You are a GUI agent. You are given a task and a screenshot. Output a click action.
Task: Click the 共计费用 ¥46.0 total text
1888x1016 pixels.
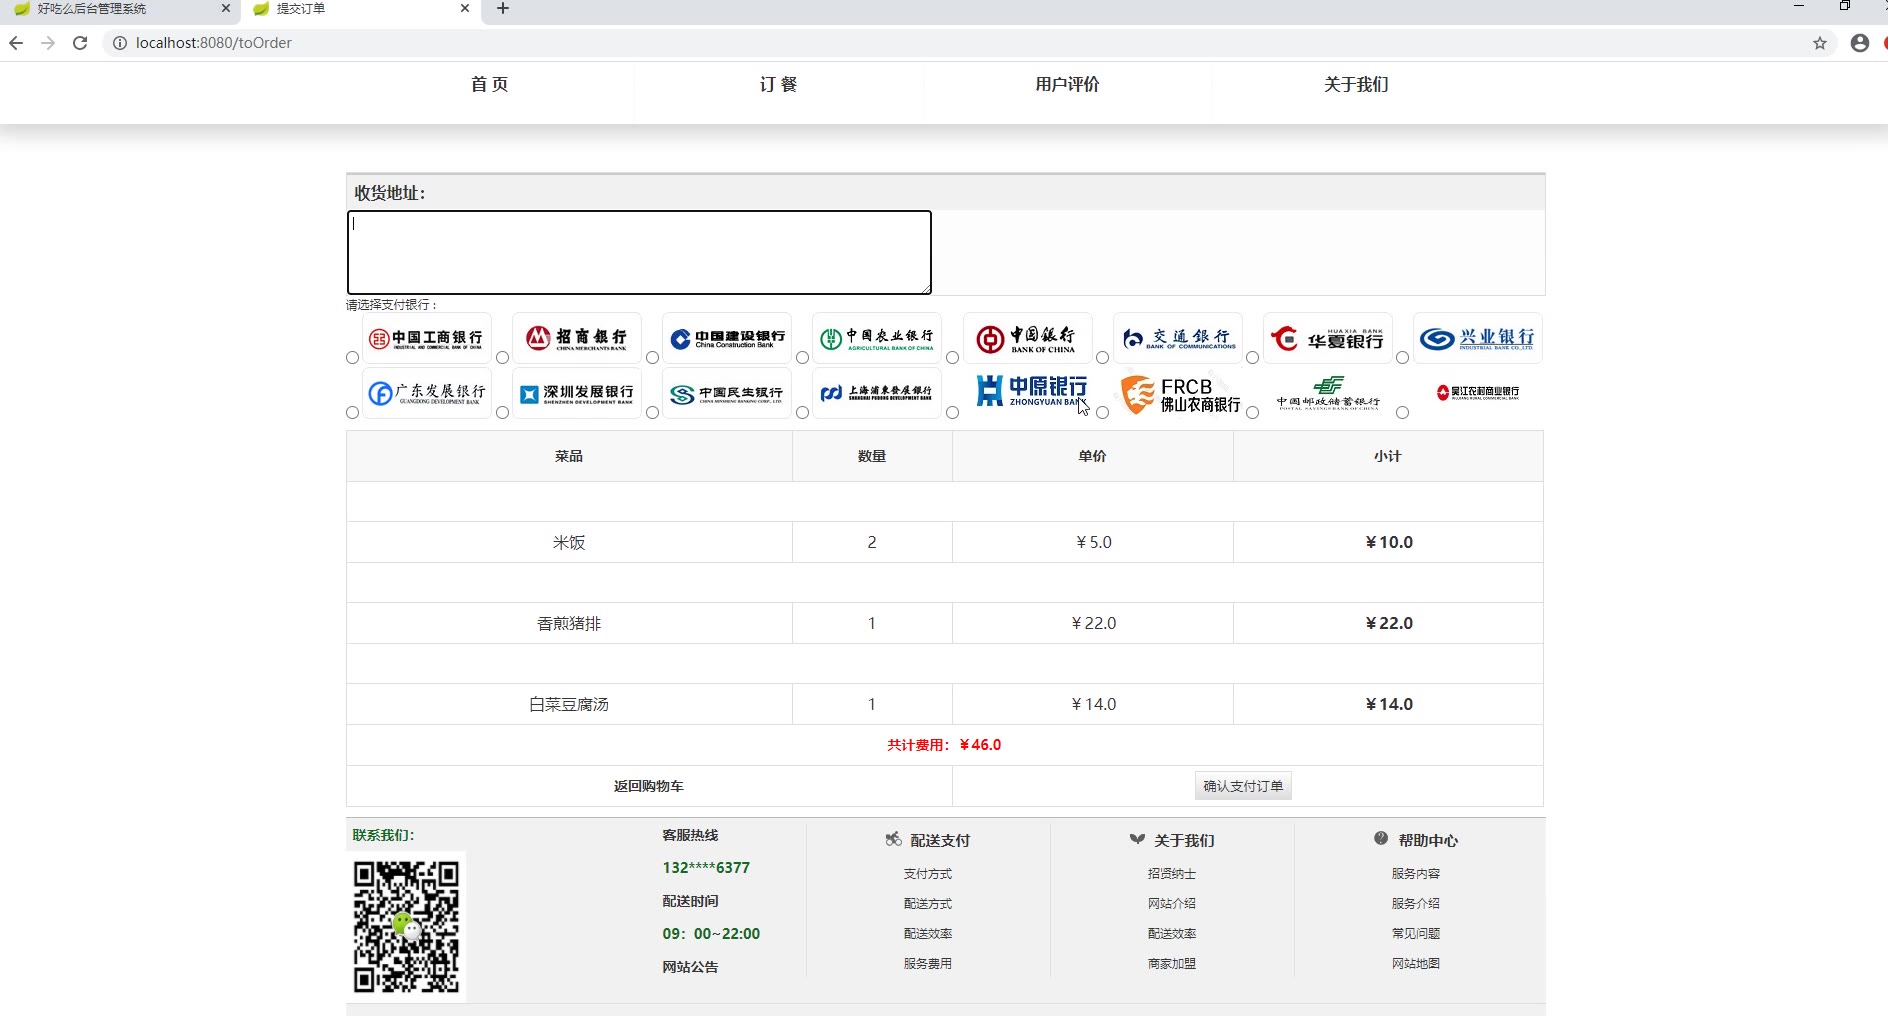pyautogui.click(x=944, y=745)
